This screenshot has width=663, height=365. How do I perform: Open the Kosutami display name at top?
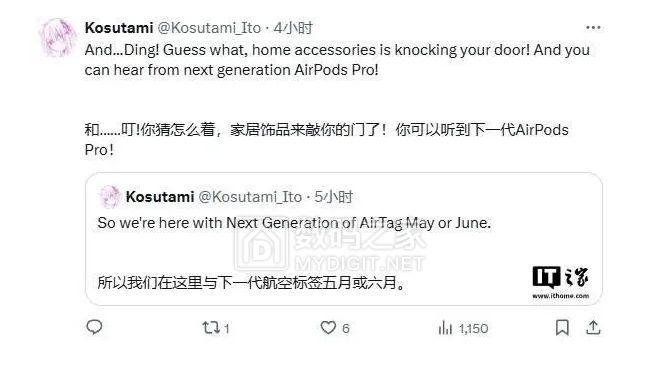(119, 28)
